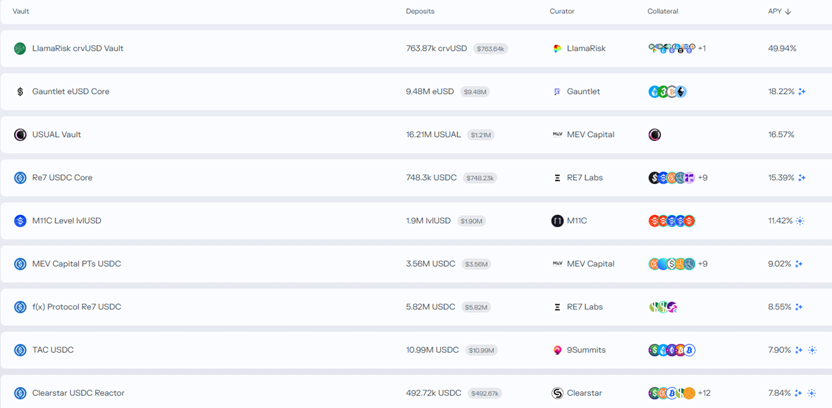Click the Gauntlet eUSD Core token icon
The image size is (832, 408).
tap(20, 92)
